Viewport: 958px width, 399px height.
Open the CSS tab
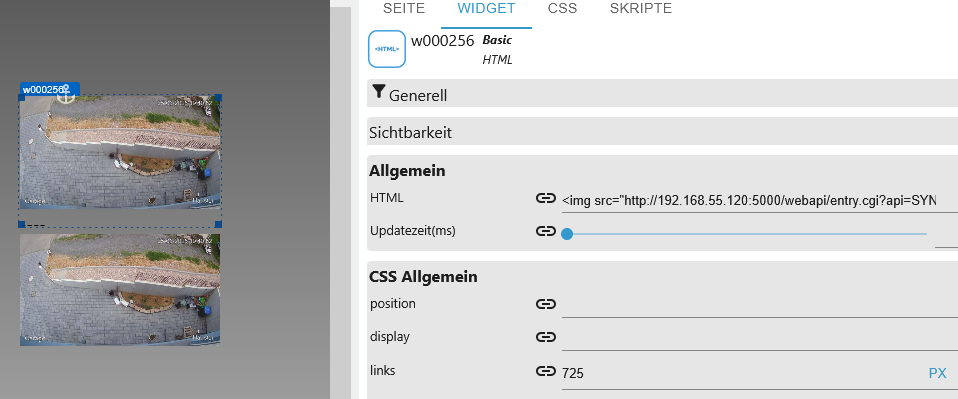tap(563, 9)
